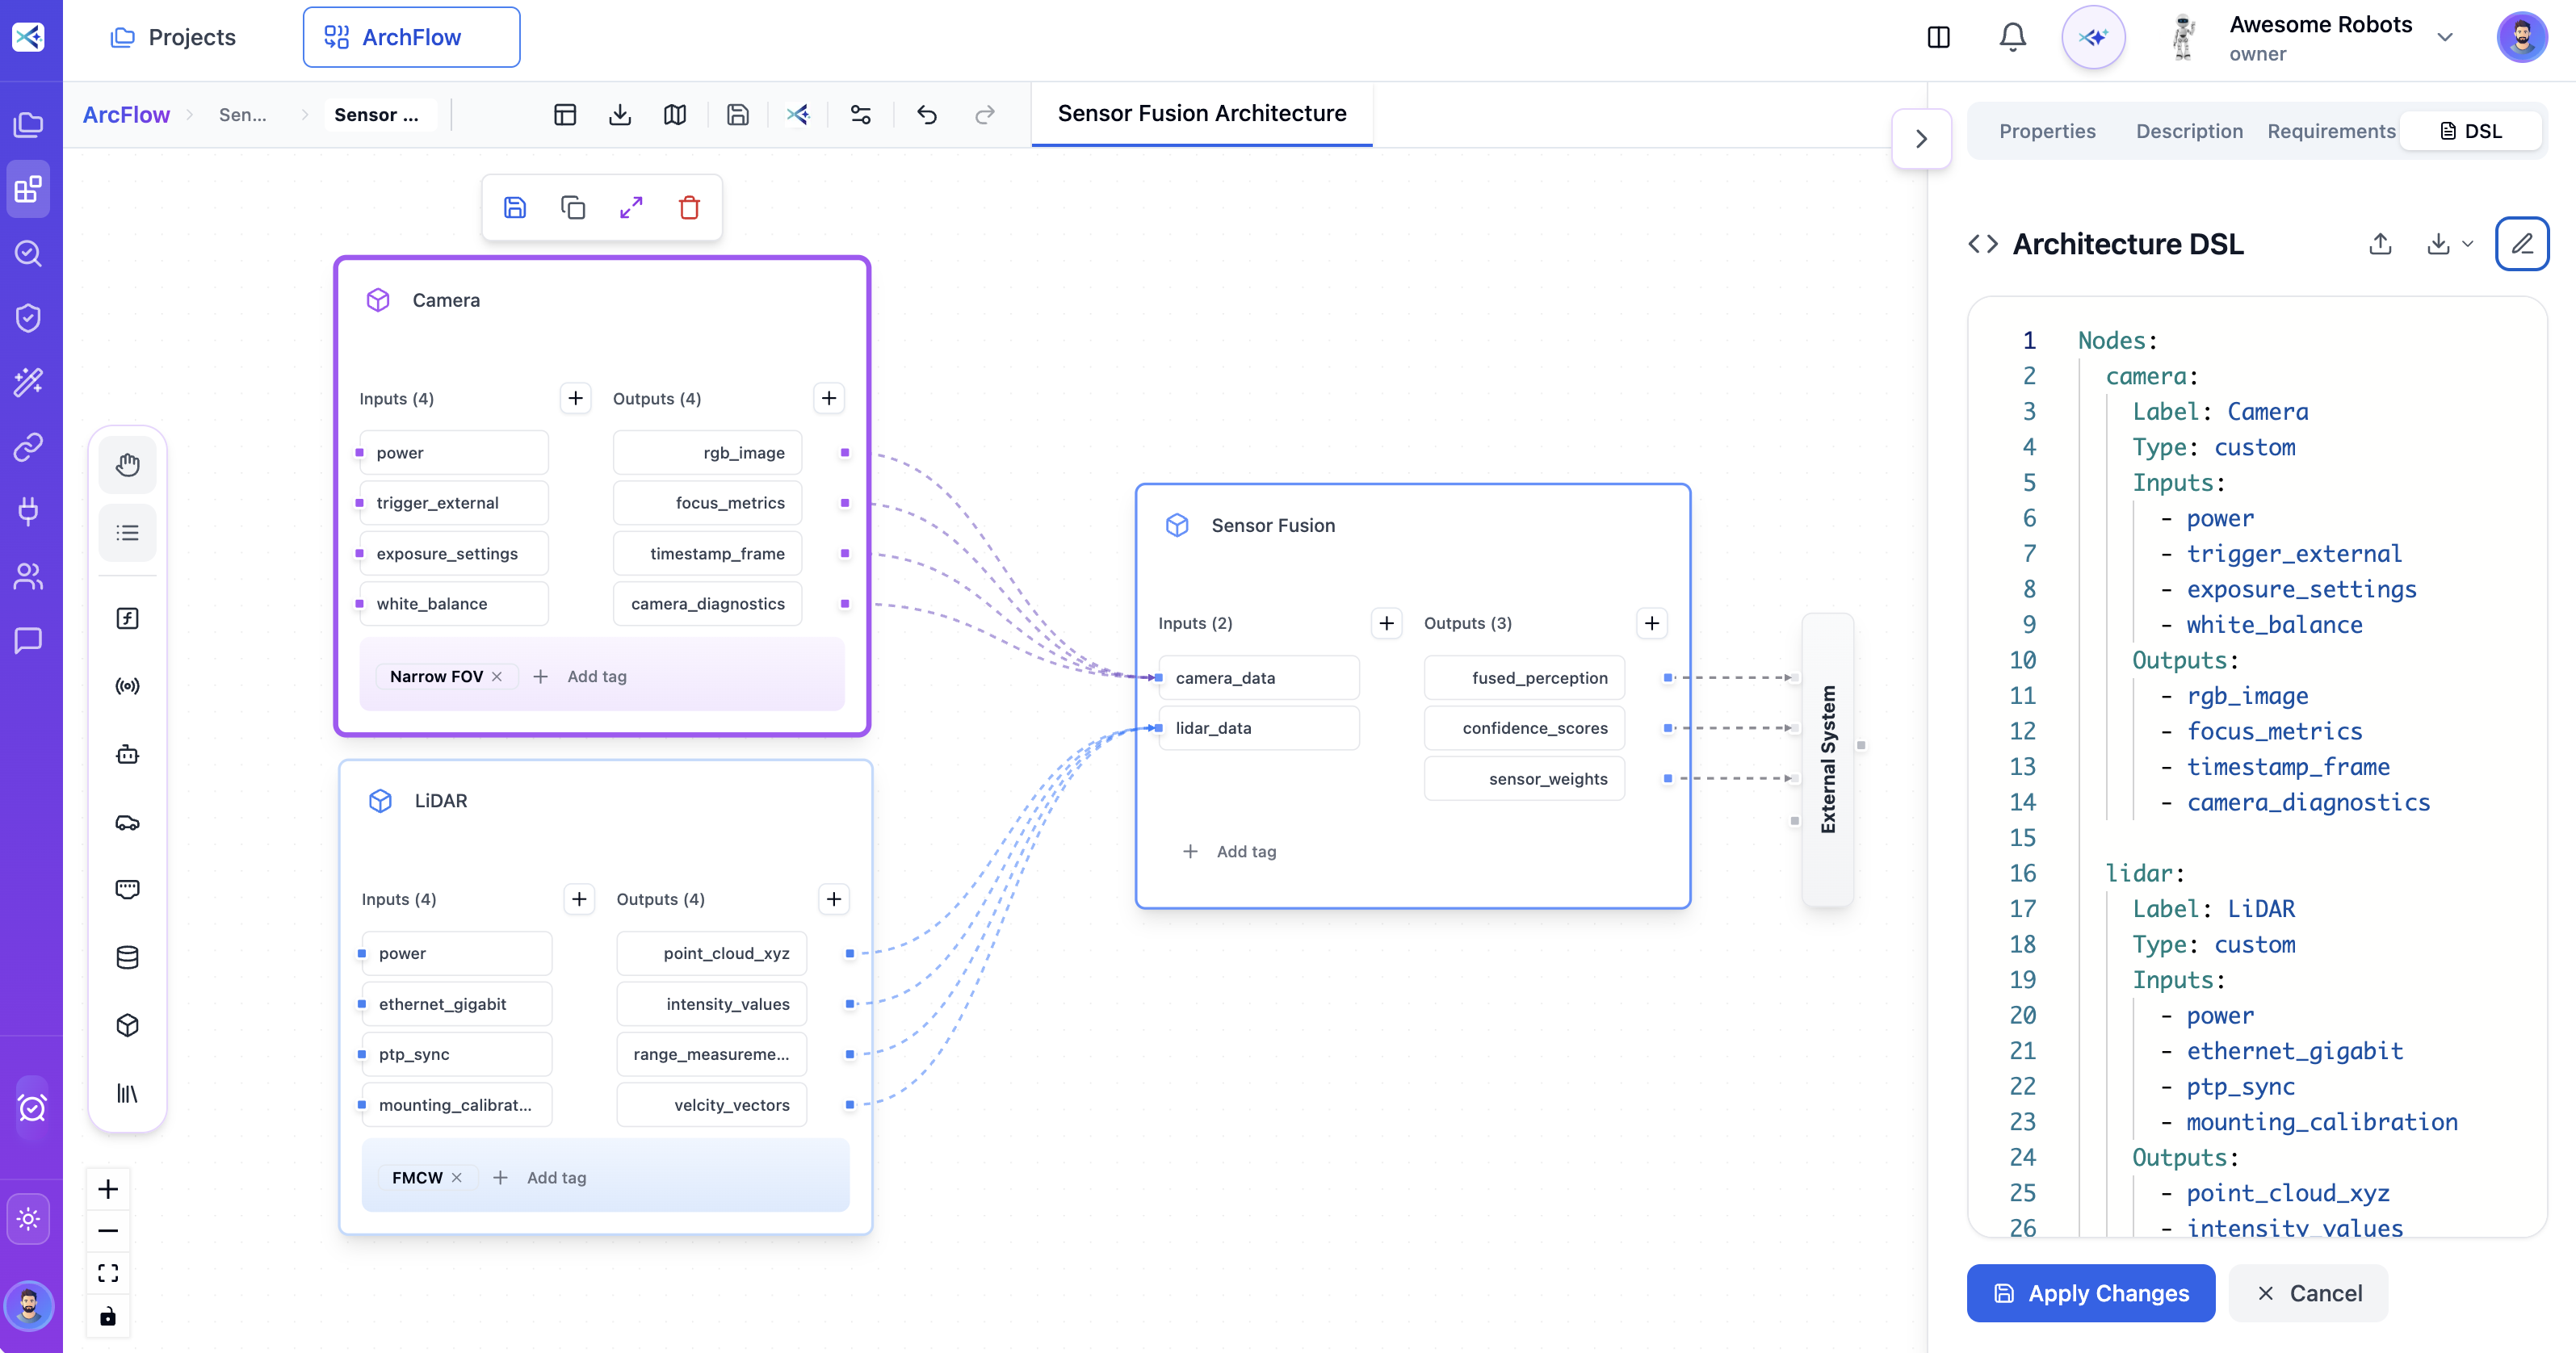
Task: Duplicate the selected node via copy icon
Action: (x=573, y=207)
